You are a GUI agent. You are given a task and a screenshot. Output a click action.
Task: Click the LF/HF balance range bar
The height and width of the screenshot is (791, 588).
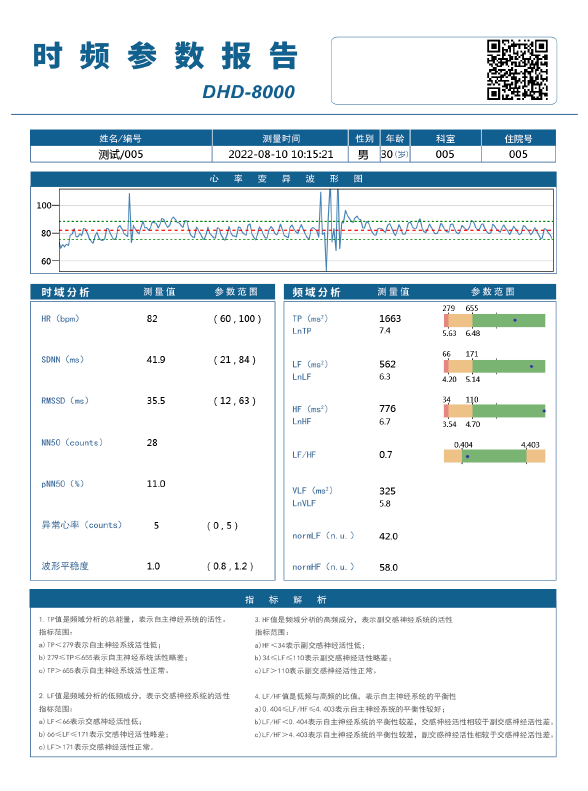pos(494,456)
